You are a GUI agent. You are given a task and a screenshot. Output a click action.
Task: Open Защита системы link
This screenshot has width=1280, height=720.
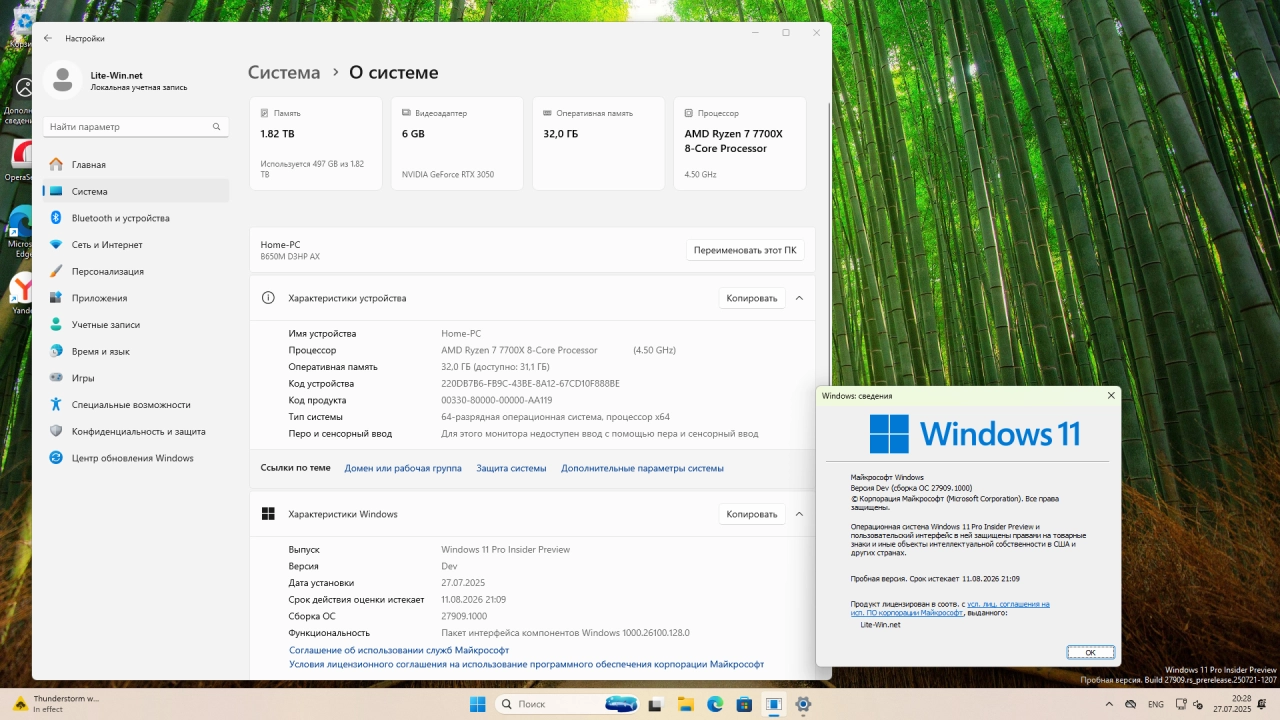pyautogui.click(x=511, y=468)
